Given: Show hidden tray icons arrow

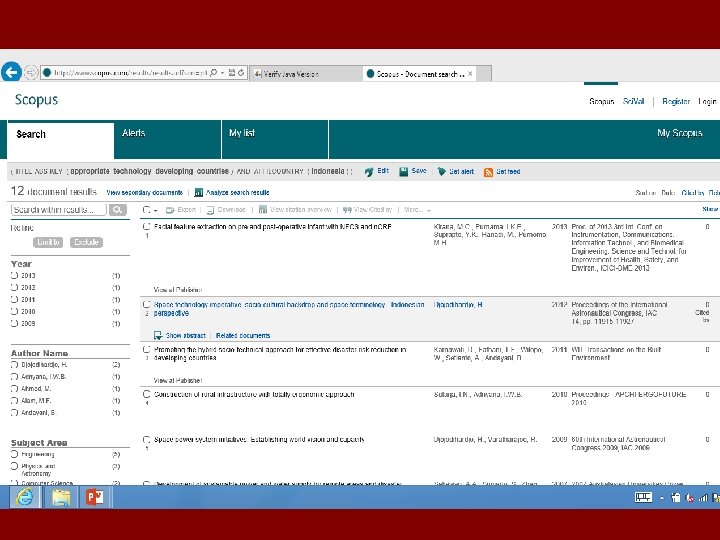Looking at the screenshot, I should click(662, 498).
